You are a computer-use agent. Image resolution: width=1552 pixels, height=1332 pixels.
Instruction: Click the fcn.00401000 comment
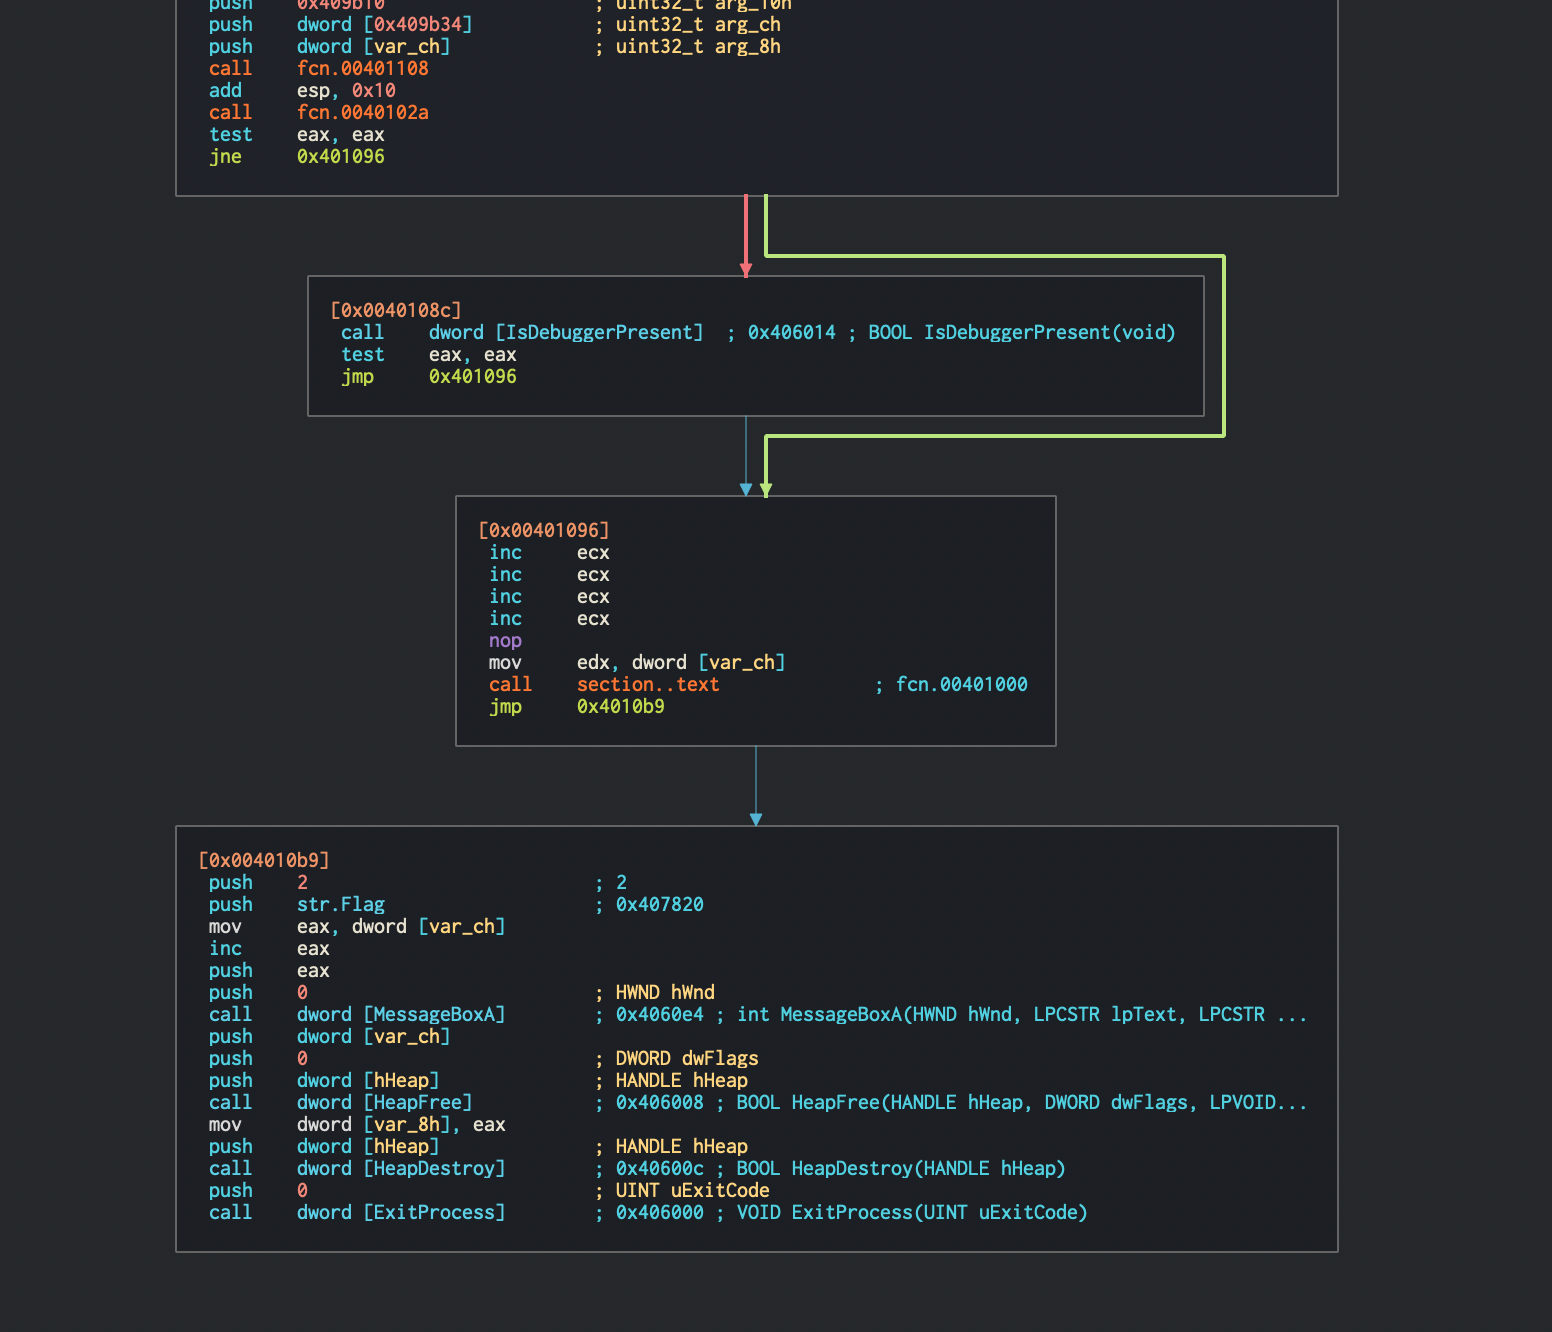[961, 685]
